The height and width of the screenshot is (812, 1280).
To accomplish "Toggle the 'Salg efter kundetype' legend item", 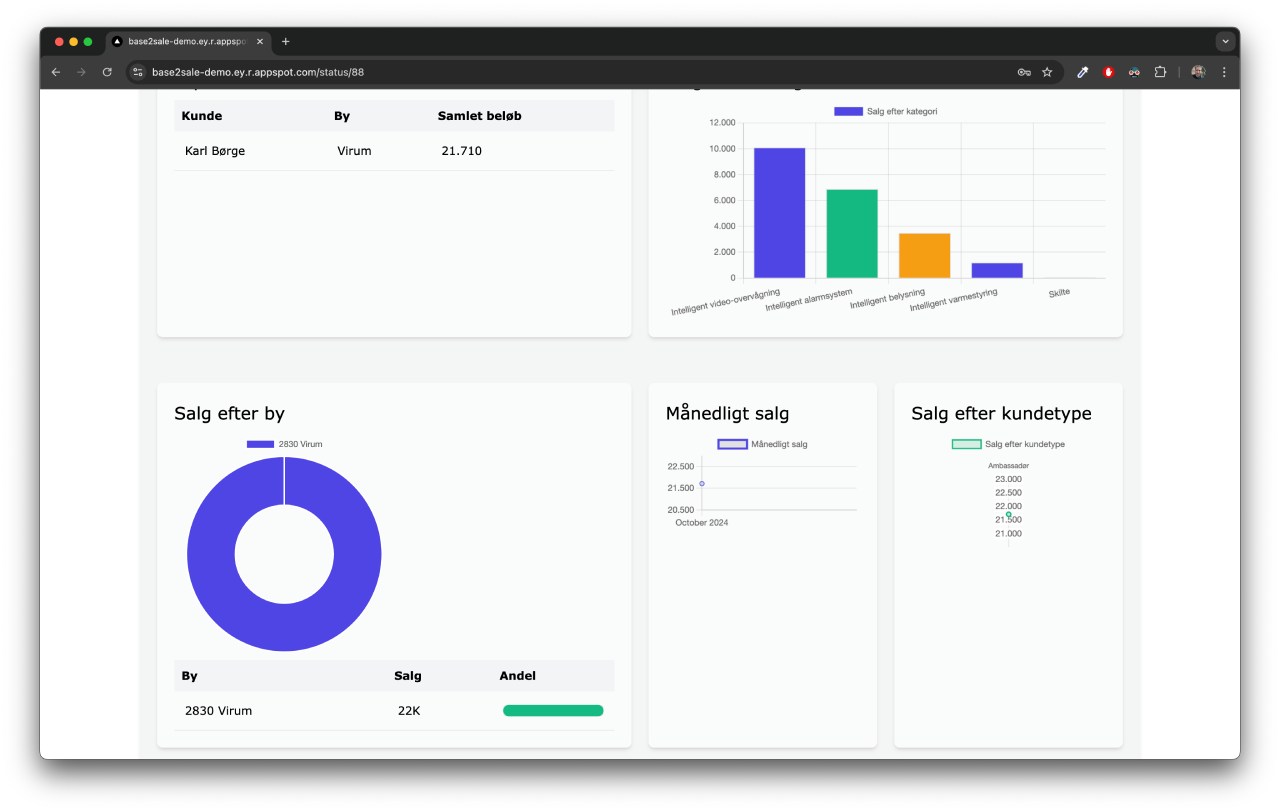I will tap(1008, 444).
